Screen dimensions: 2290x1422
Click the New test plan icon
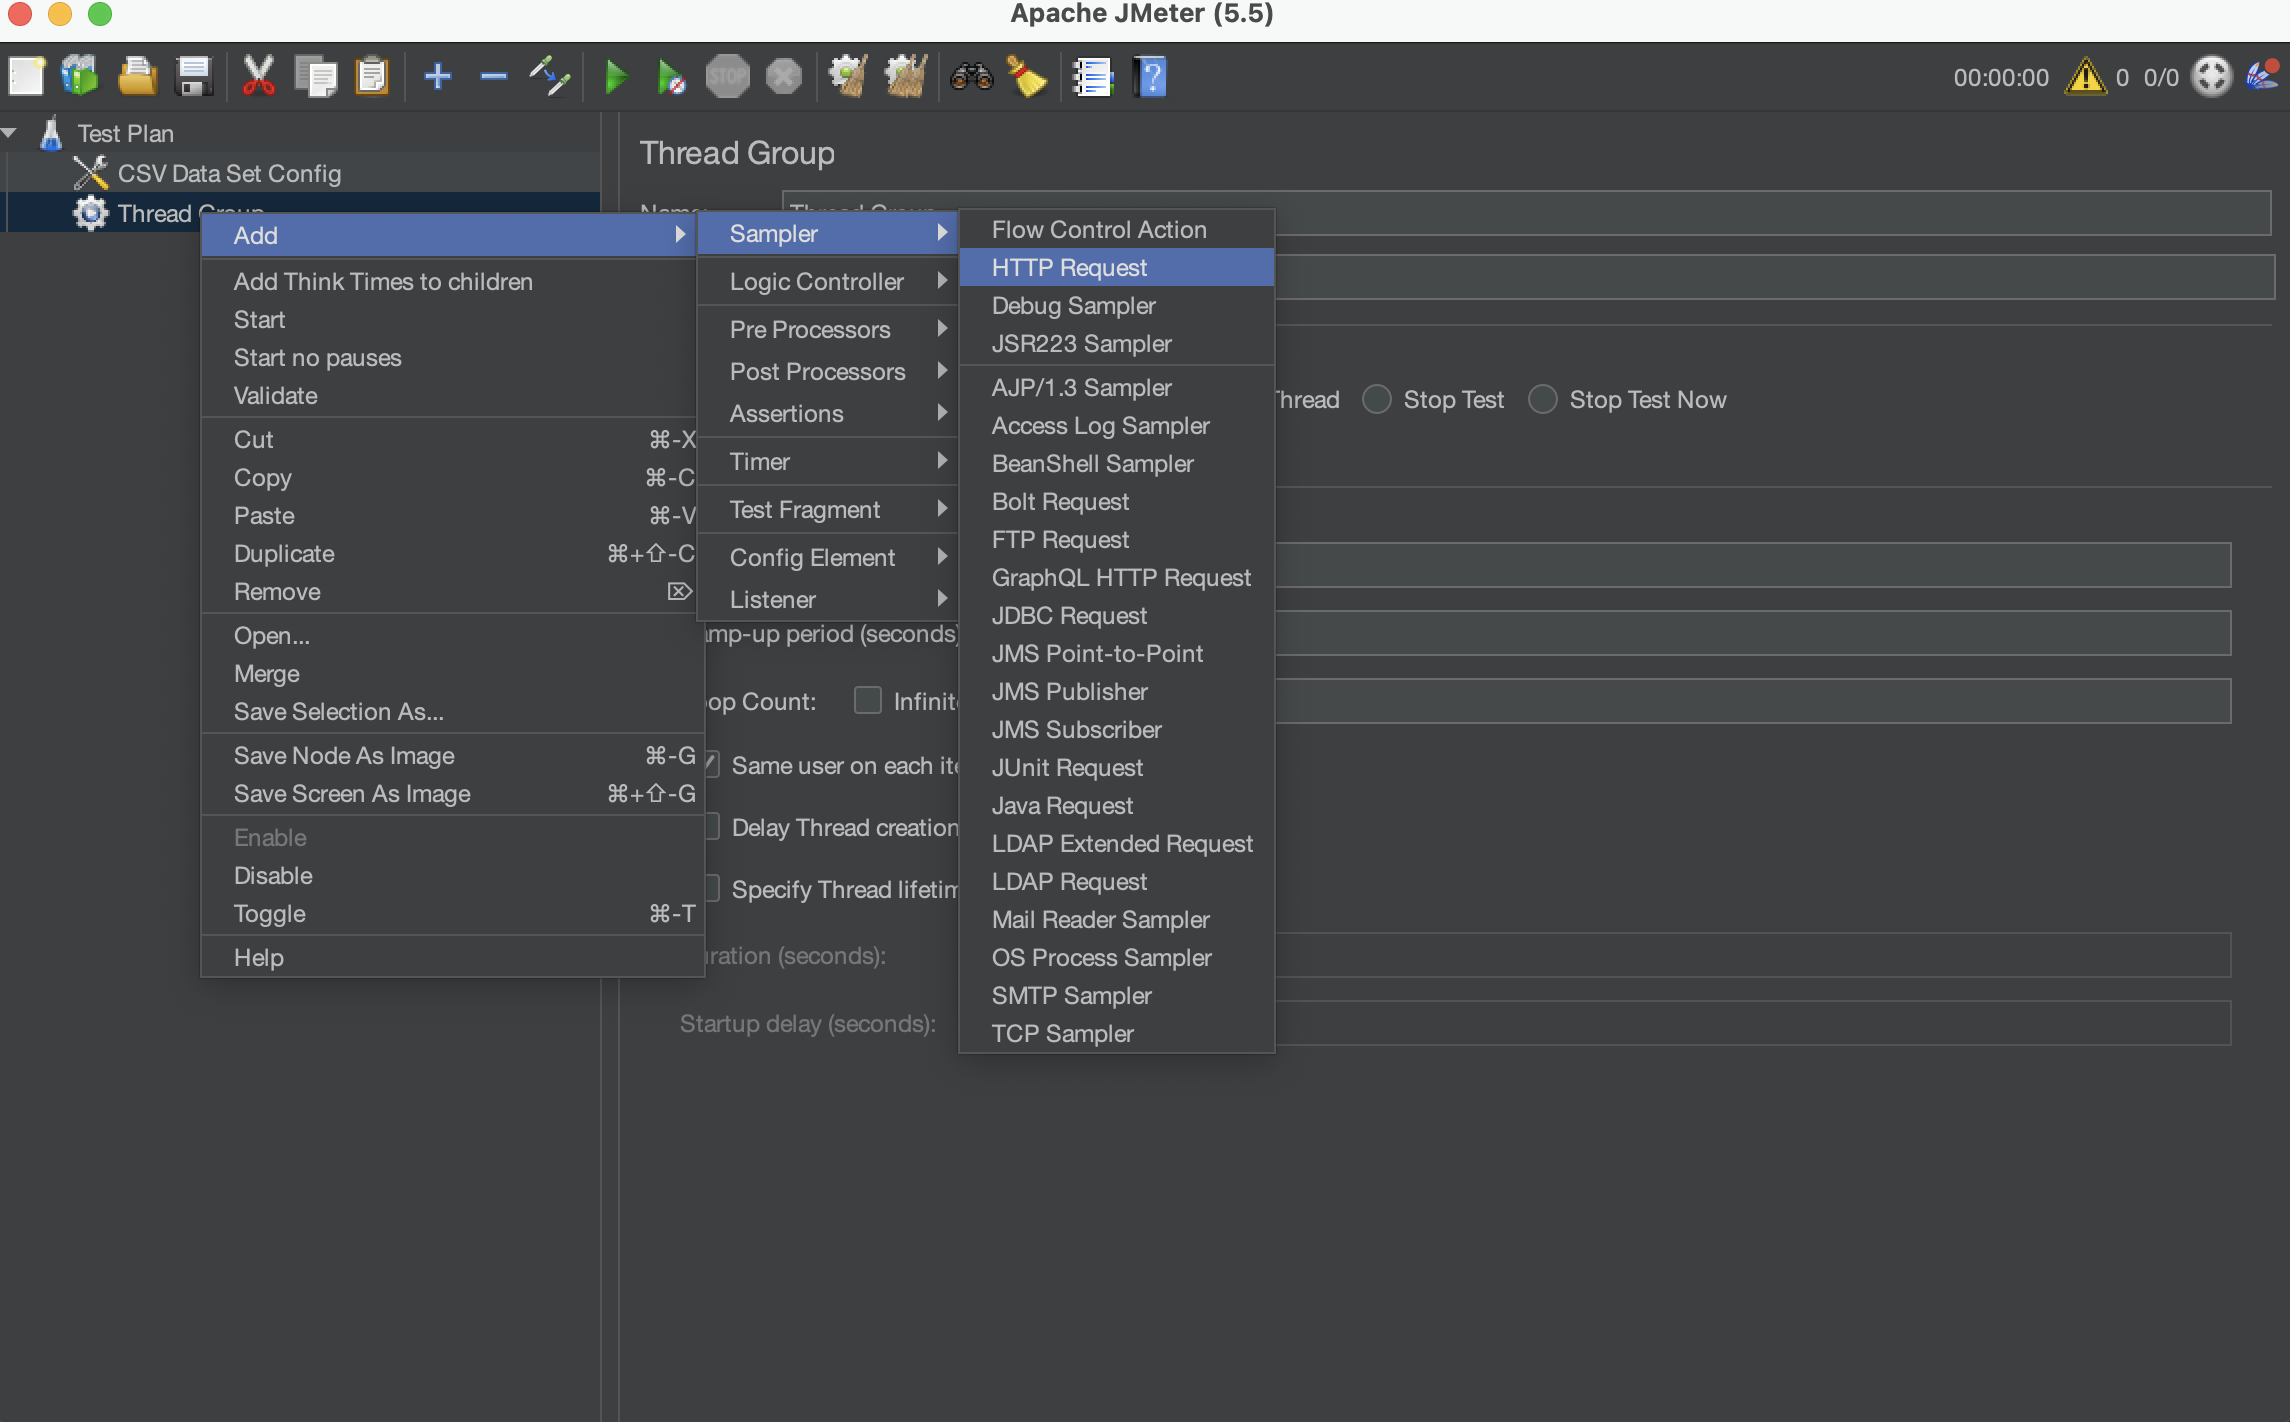click(27, 76)
